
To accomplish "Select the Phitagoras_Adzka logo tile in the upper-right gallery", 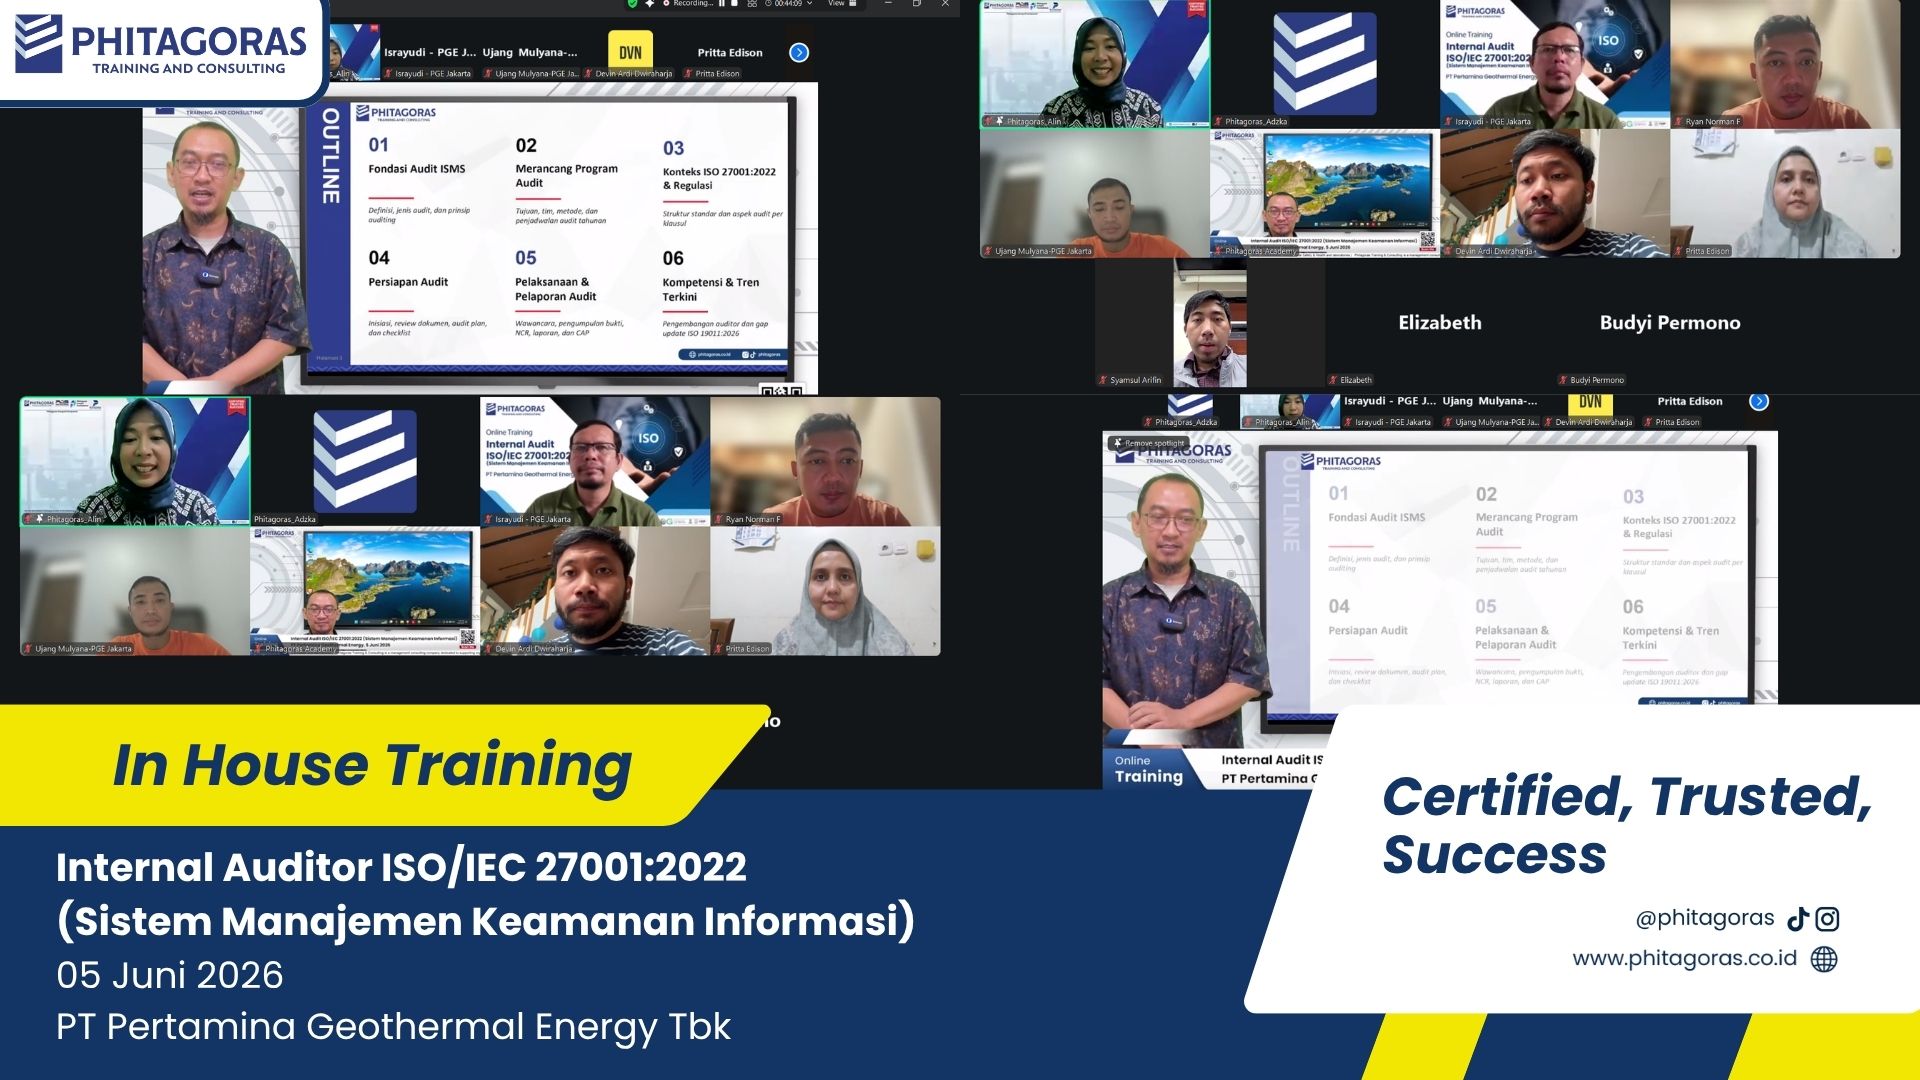I will pyautogui.click(x=1325, y=64).
